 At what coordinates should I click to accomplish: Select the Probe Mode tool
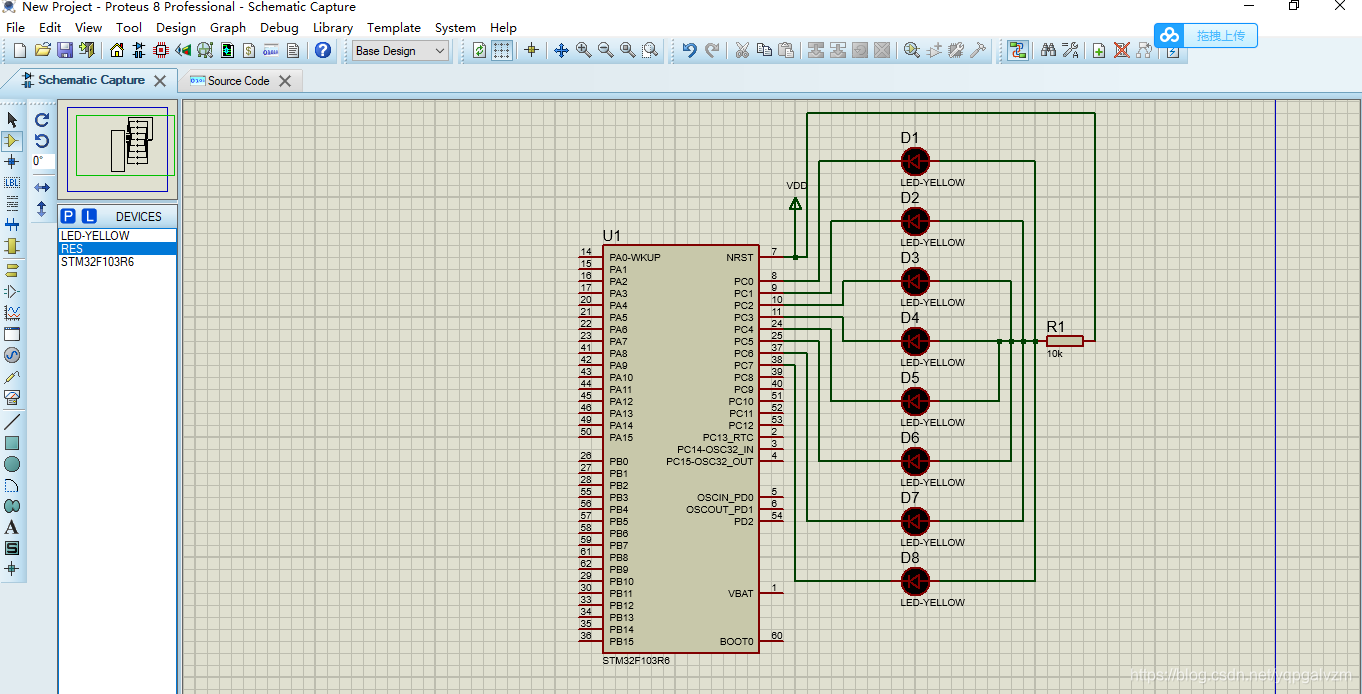(x=12, y=376)
